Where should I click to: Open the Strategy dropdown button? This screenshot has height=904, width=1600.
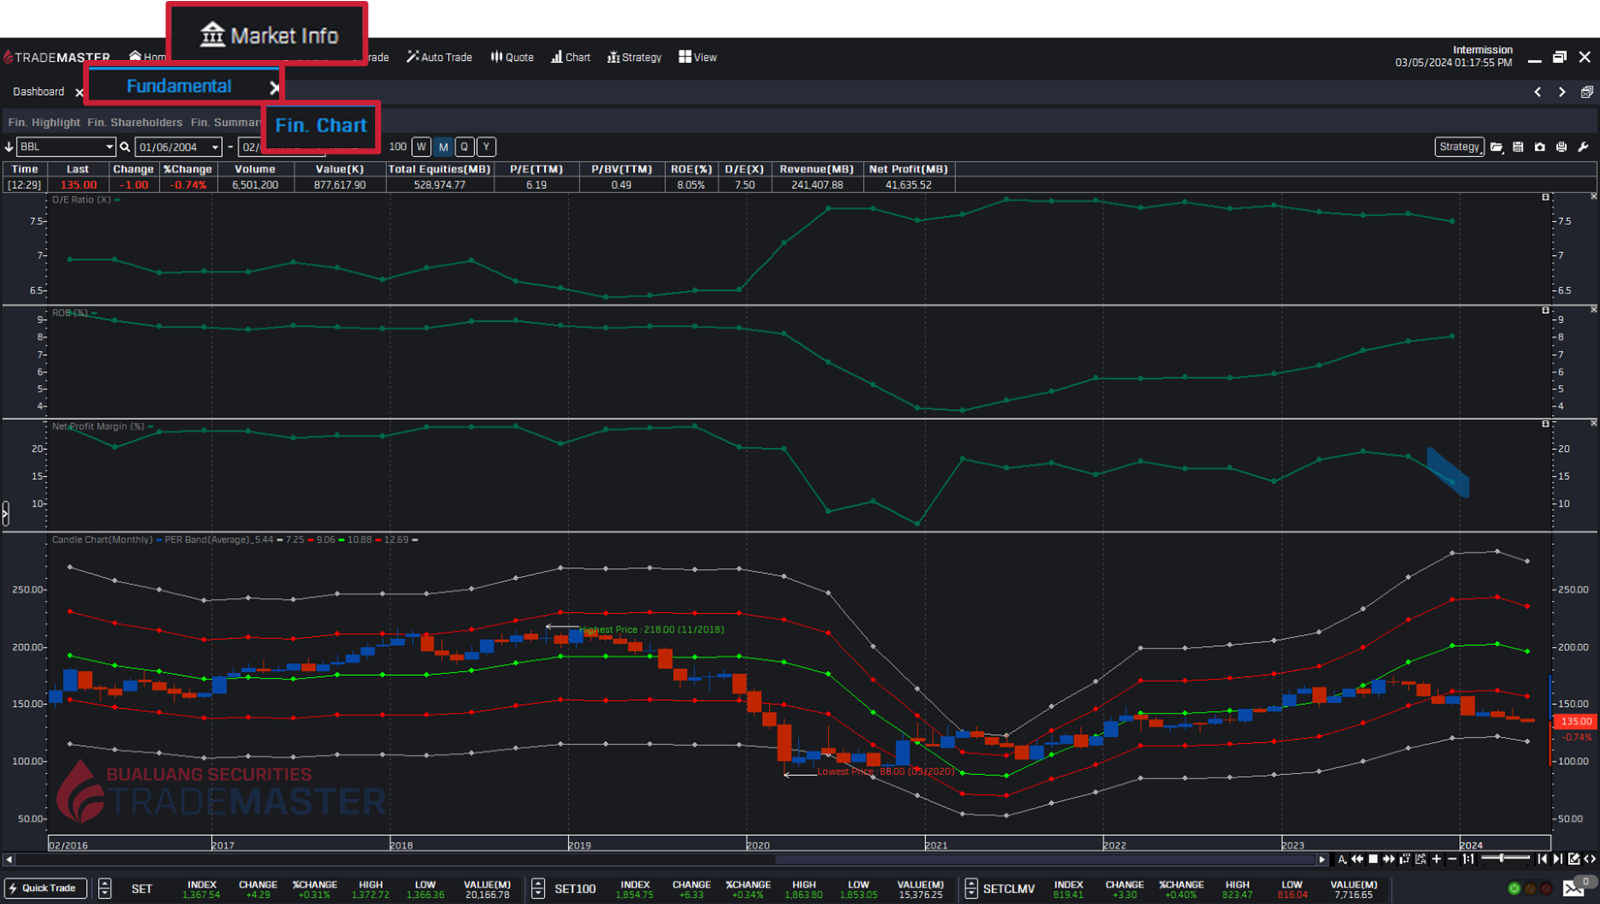pos(1459,147)
